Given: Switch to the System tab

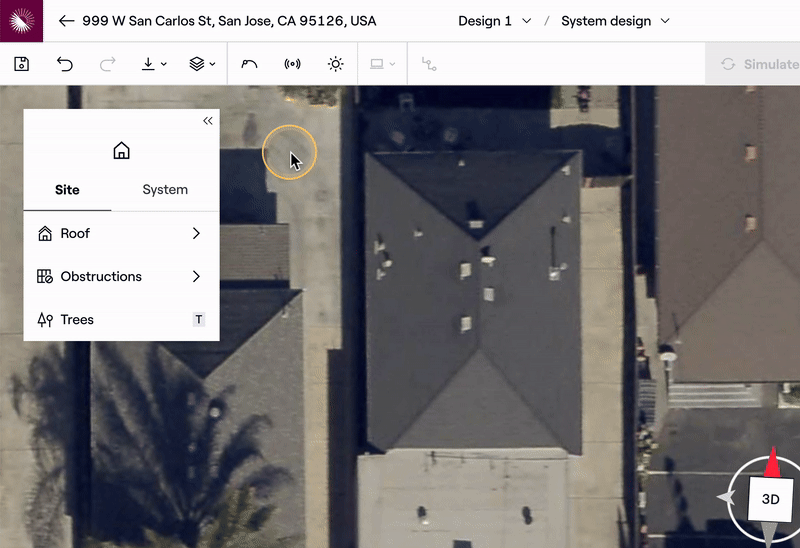Looking at the screenshot, I should pyautogui.click(x=165, y=190).
